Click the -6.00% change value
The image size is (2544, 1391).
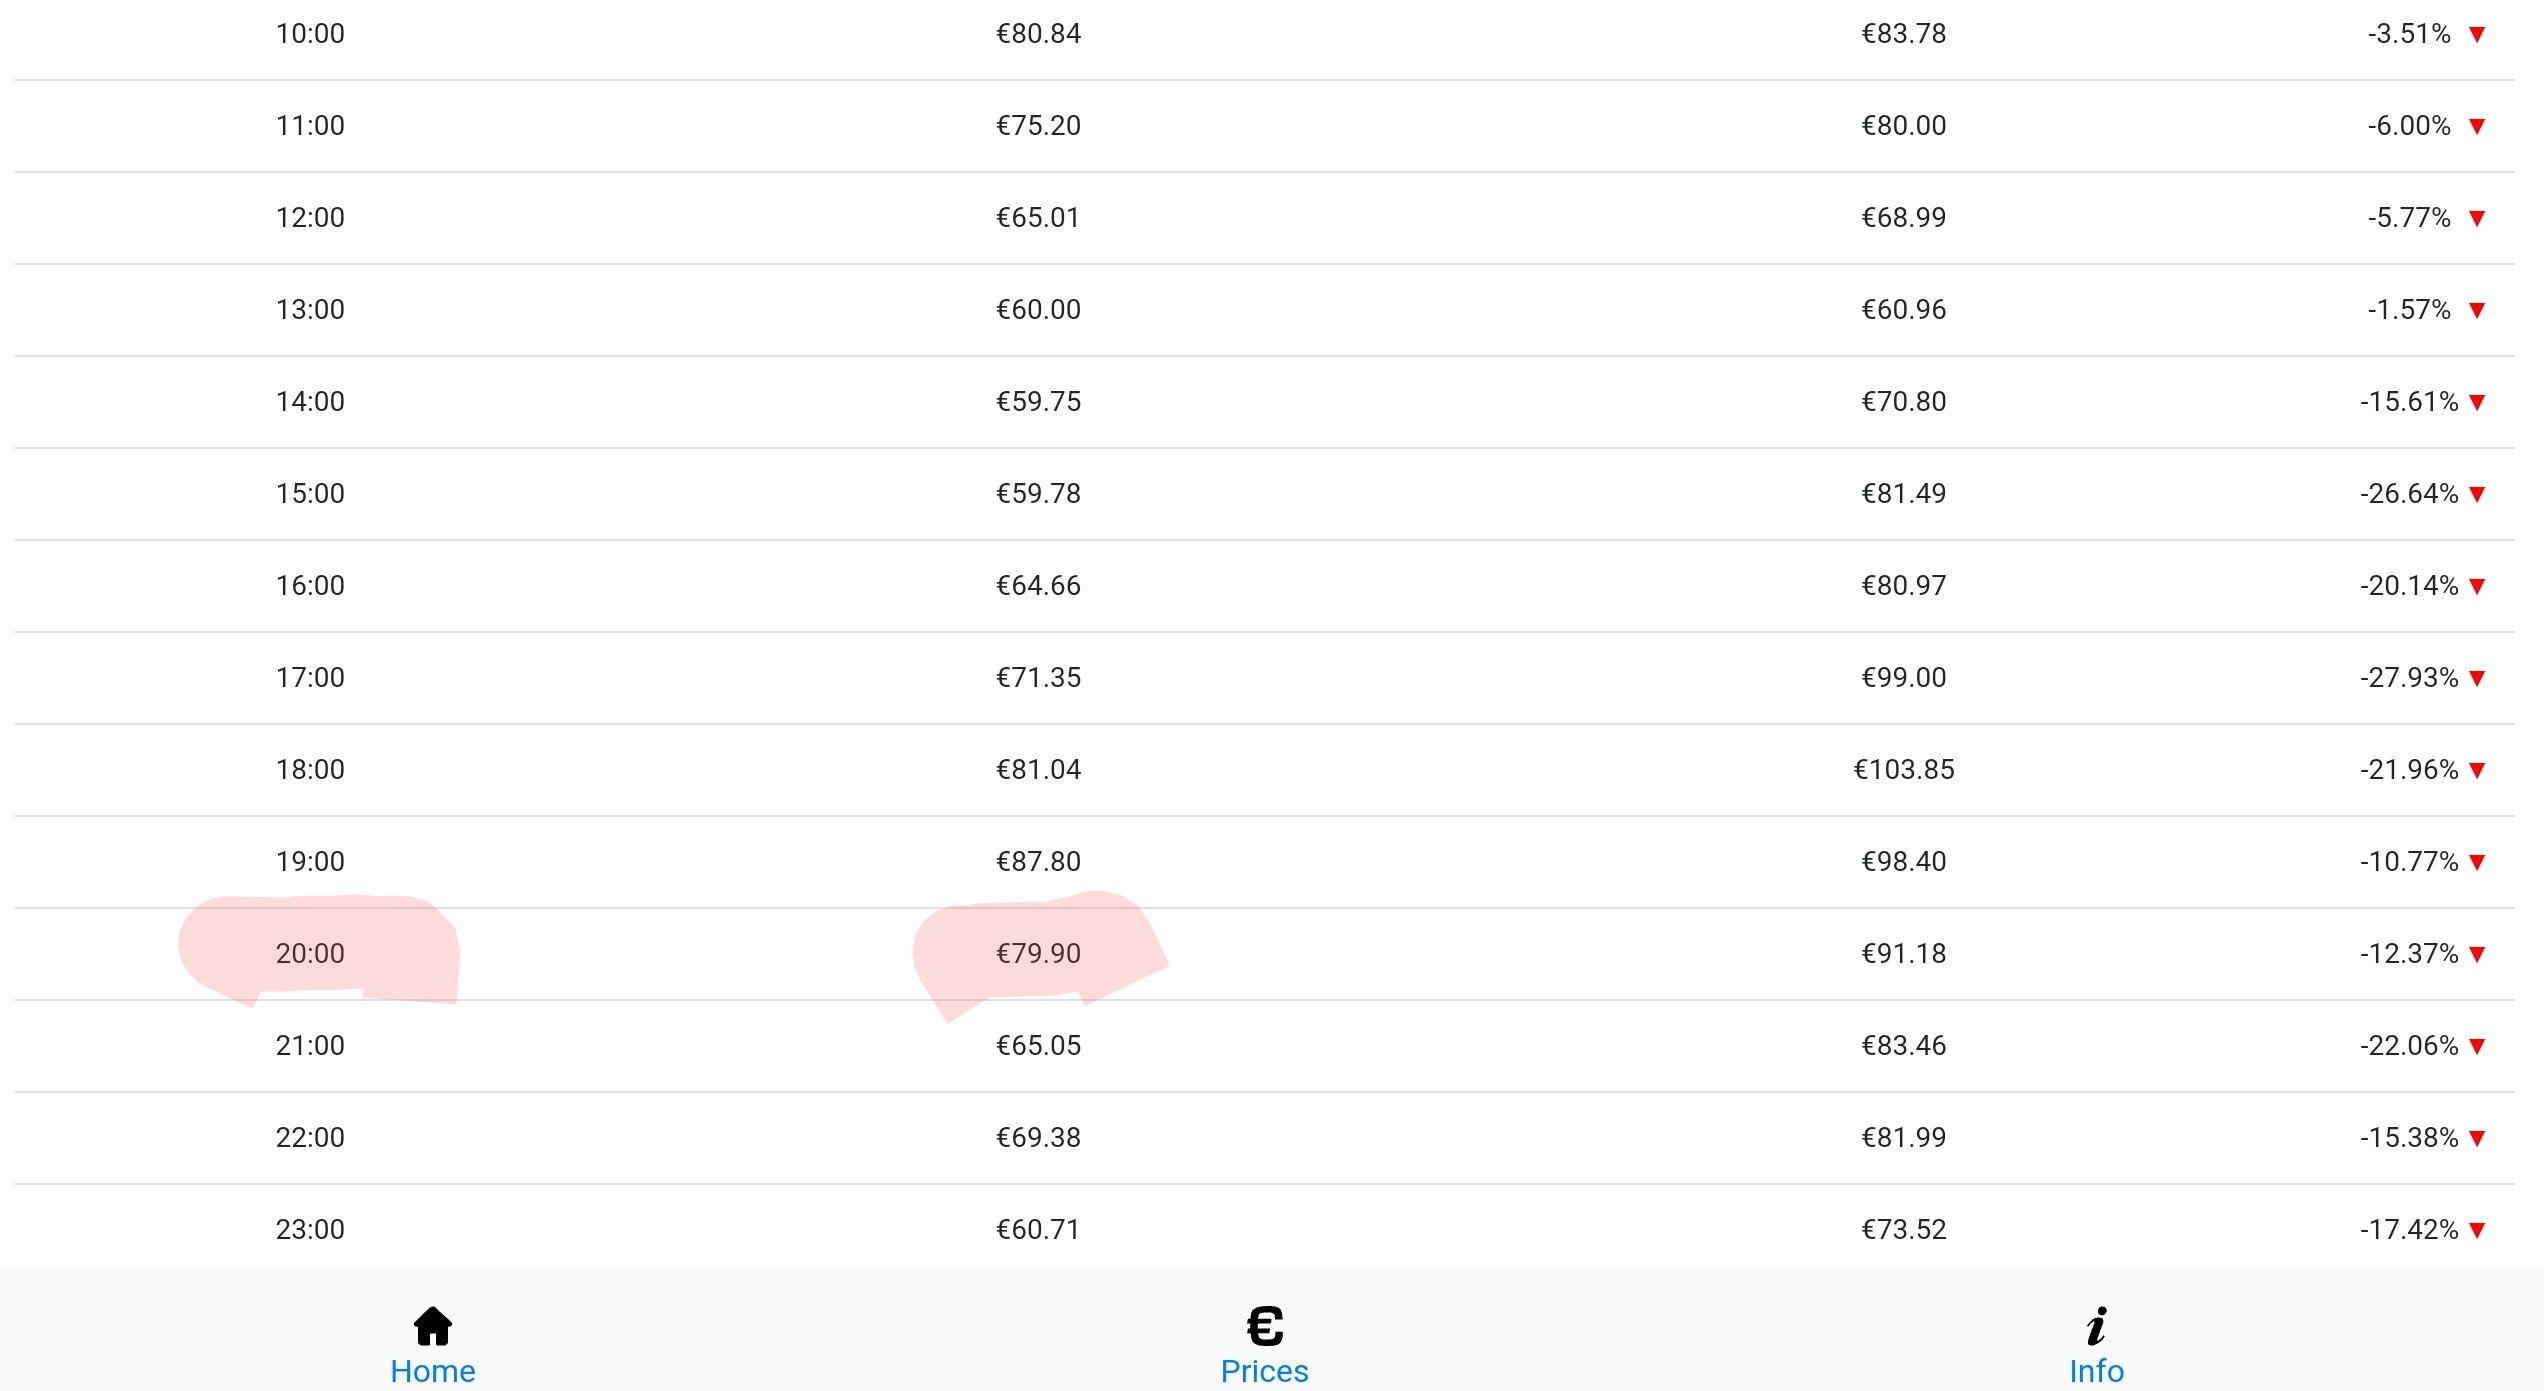[x=2409, y=125]
